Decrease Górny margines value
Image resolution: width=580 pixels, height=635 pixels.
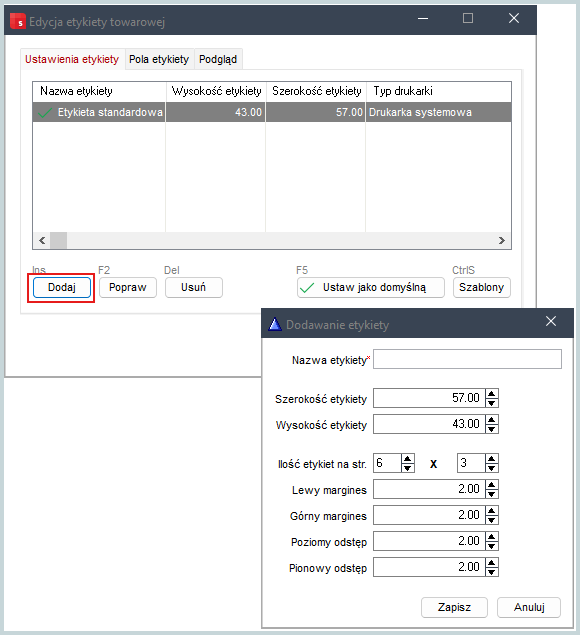[x=492, y=520]
